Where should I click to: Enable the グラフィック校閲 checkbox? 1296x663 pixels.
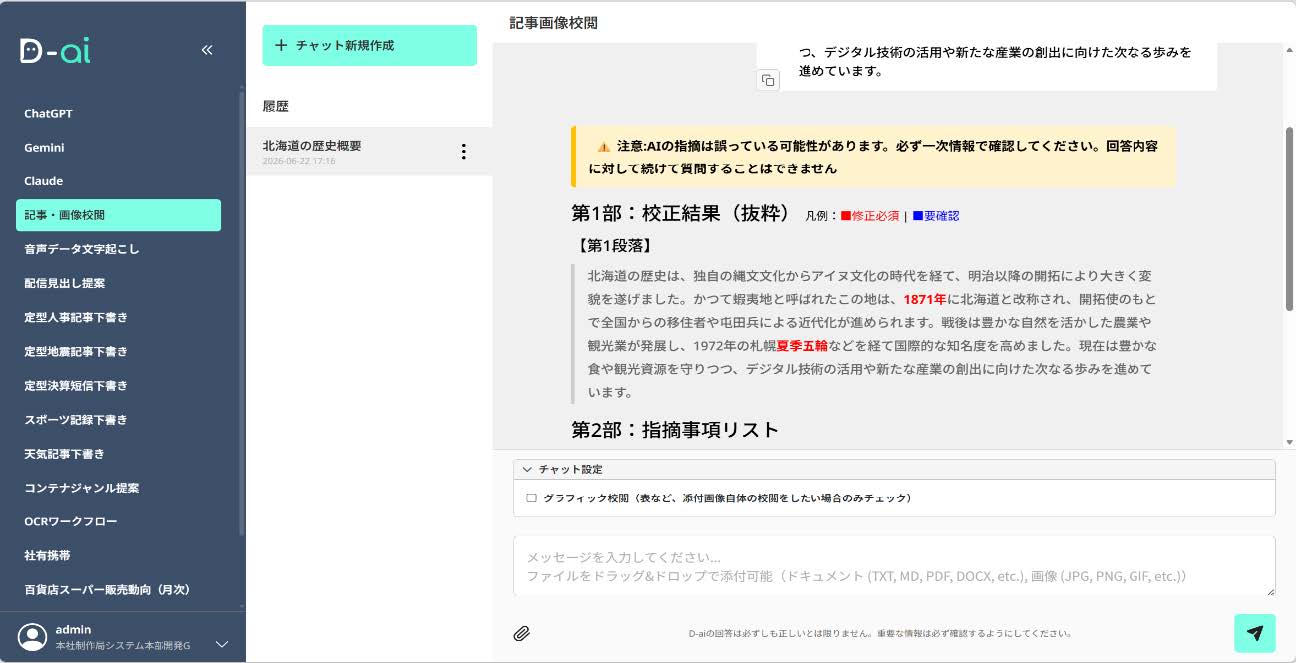click(532, 498)
